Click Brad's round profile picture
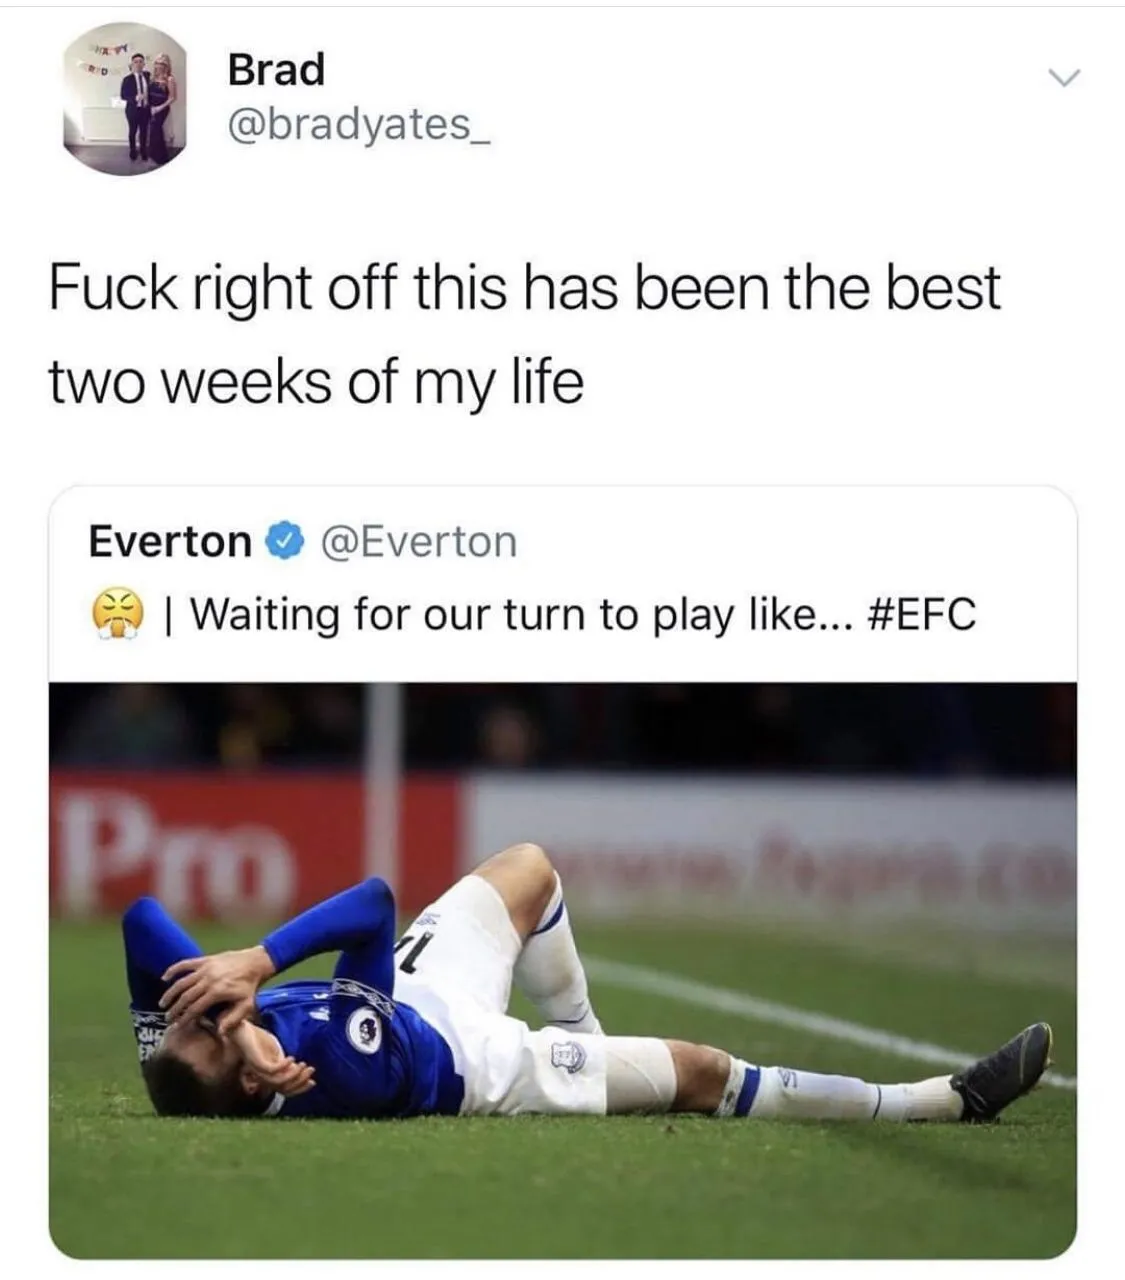1125x1280 pixels. 124,99
